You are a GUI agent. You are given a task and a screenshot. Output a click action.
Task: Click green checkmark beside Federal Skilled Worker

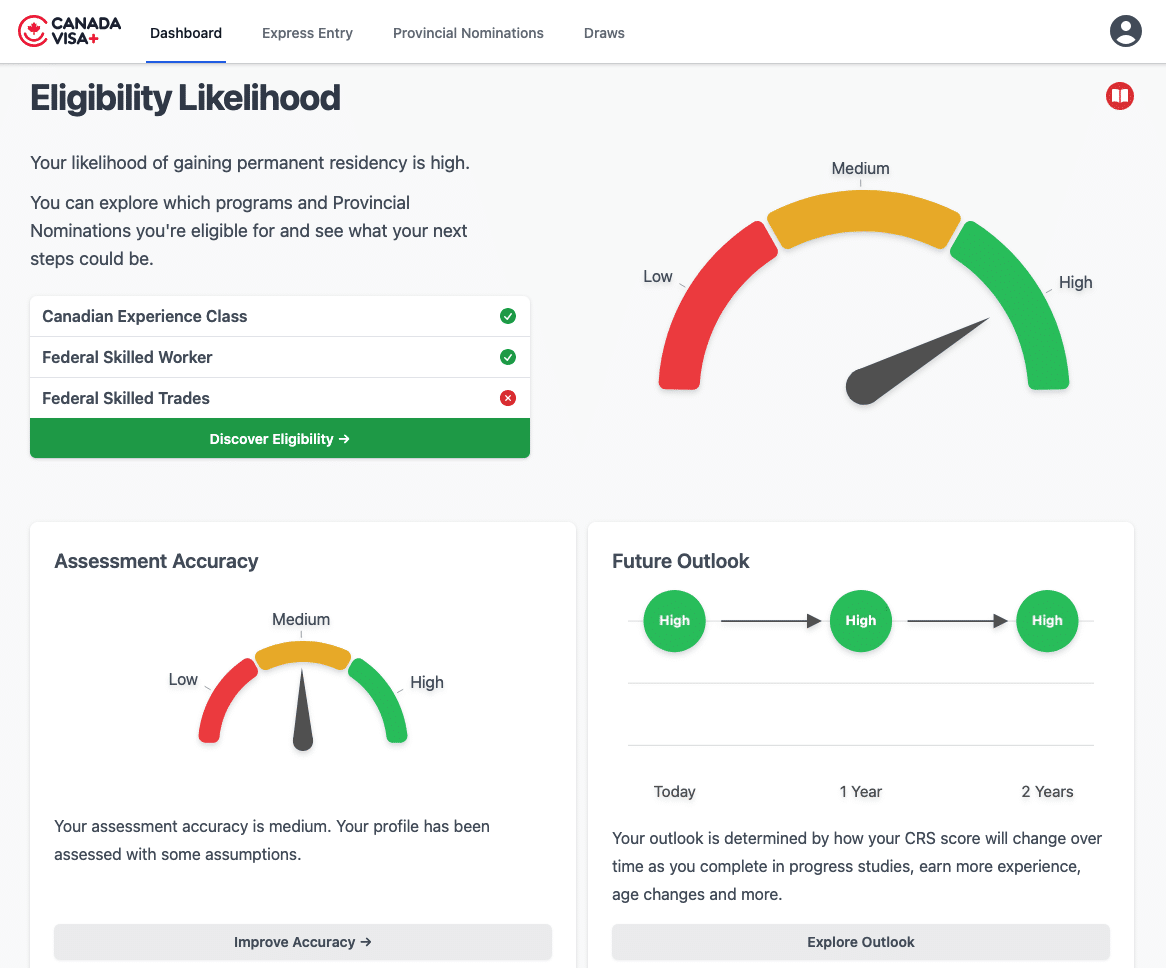(x=507, y=357)
